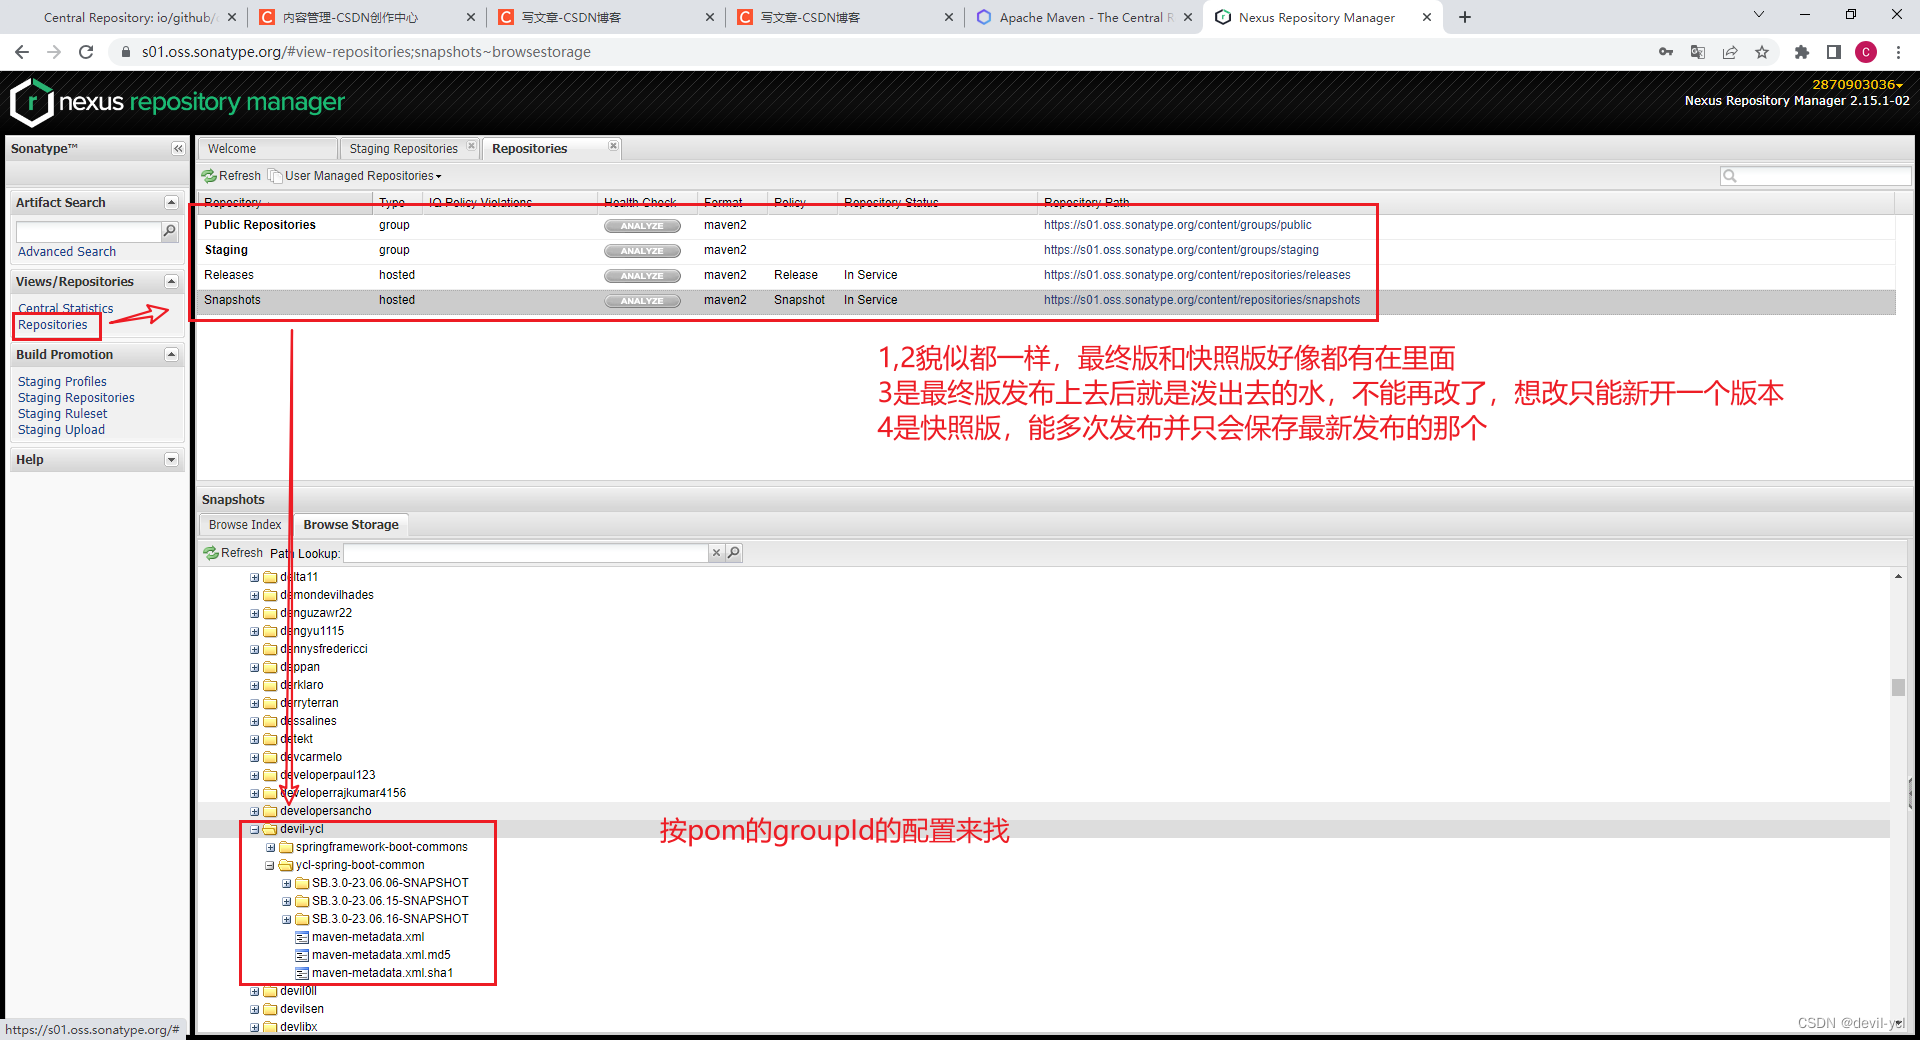Image resolution: width=1920 pixels, height=1040 pixels.
Task: Open Staging Ruleset link
Action: (x=62, y=414)
